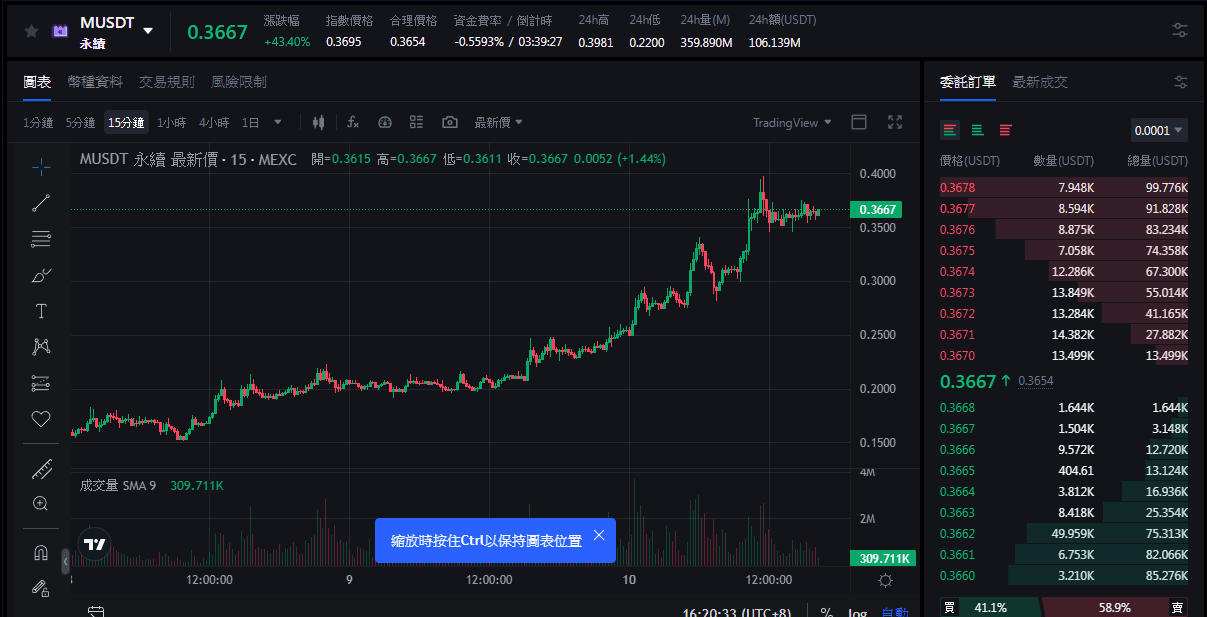Select the text annotation tool
This screenshot has height=617, width=1207.
(41, 311)
